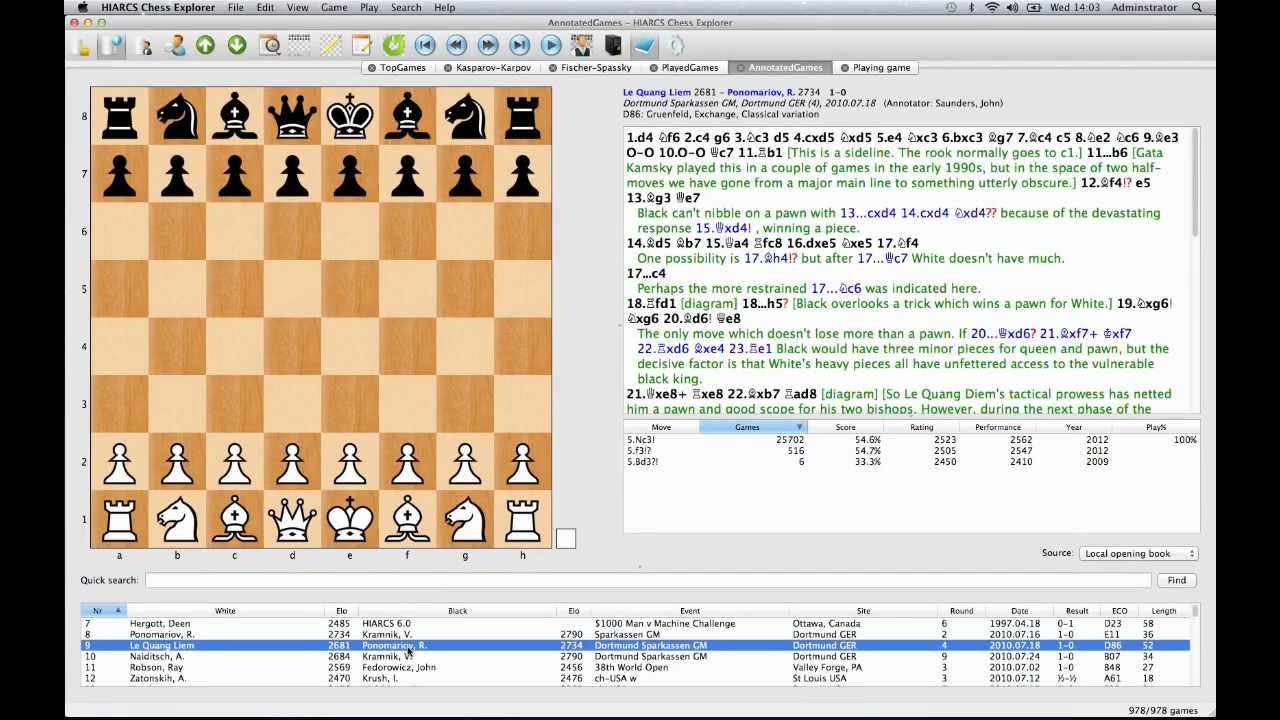
Task: Sort game list by Date column
Action: (x=1019, y=610)
